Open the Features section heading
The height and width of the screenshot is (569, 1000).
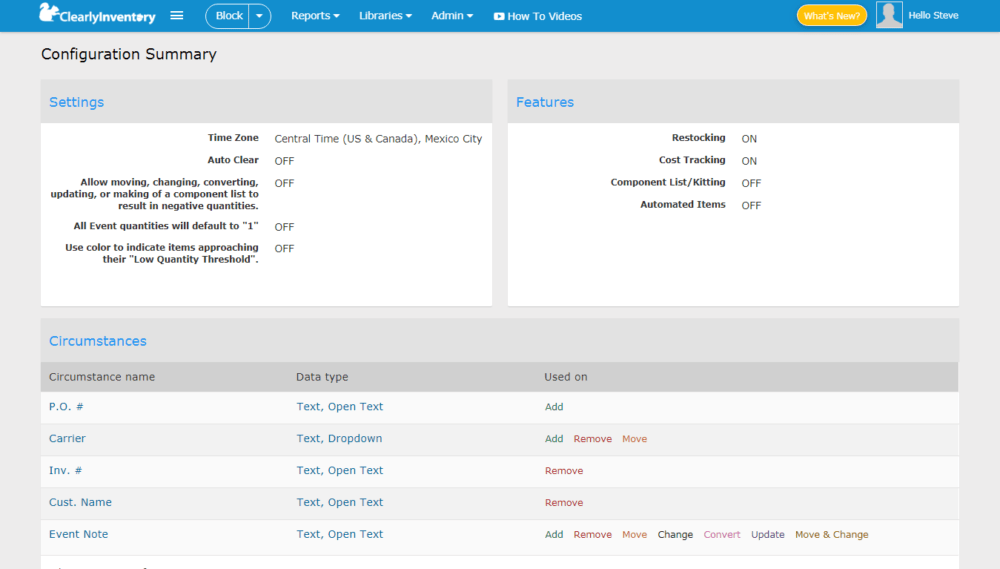pos(545,102)
